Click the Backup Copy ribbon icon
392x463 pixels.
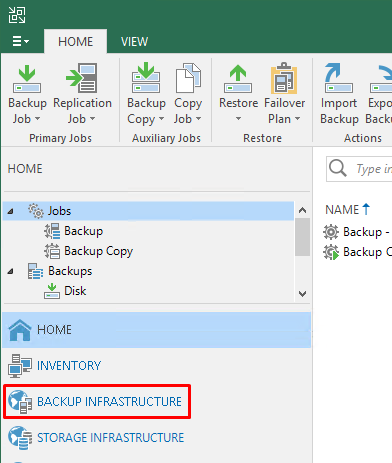(146, 77)
